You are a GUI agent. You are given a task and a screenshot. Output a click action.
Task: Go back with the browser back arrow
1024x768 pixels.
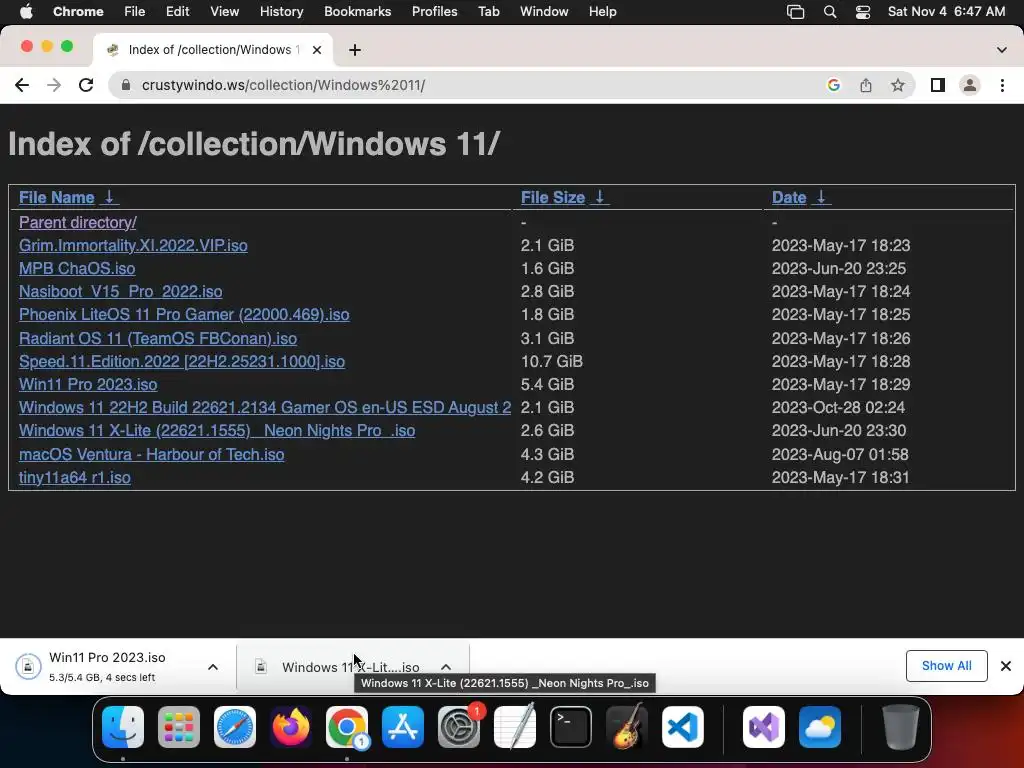point(22,85)
